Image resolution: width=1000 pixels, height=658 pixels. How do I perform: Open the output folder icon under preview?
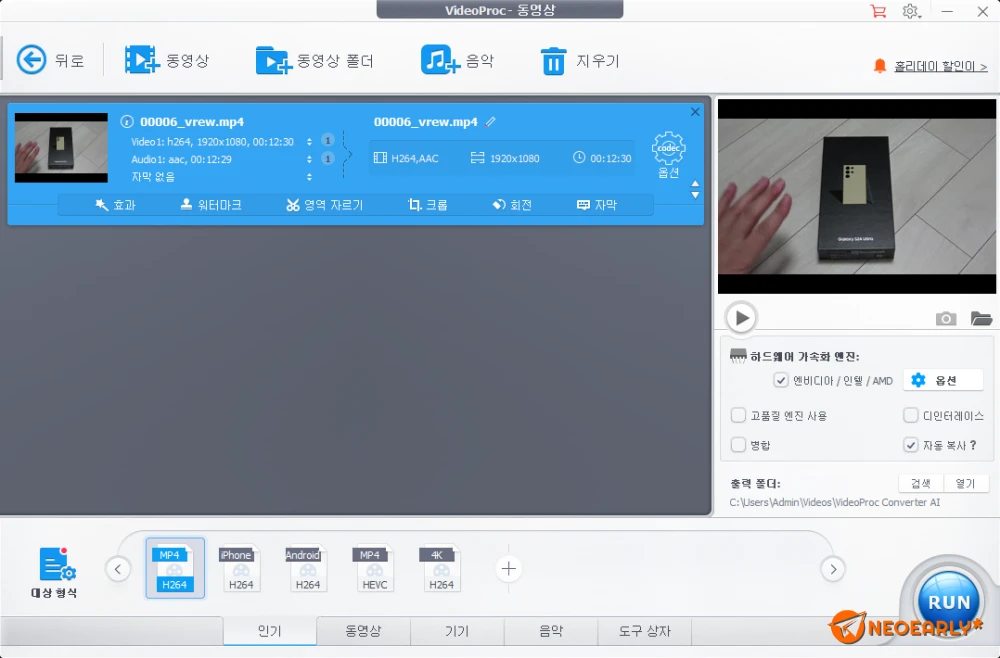[x=981, y=318]
